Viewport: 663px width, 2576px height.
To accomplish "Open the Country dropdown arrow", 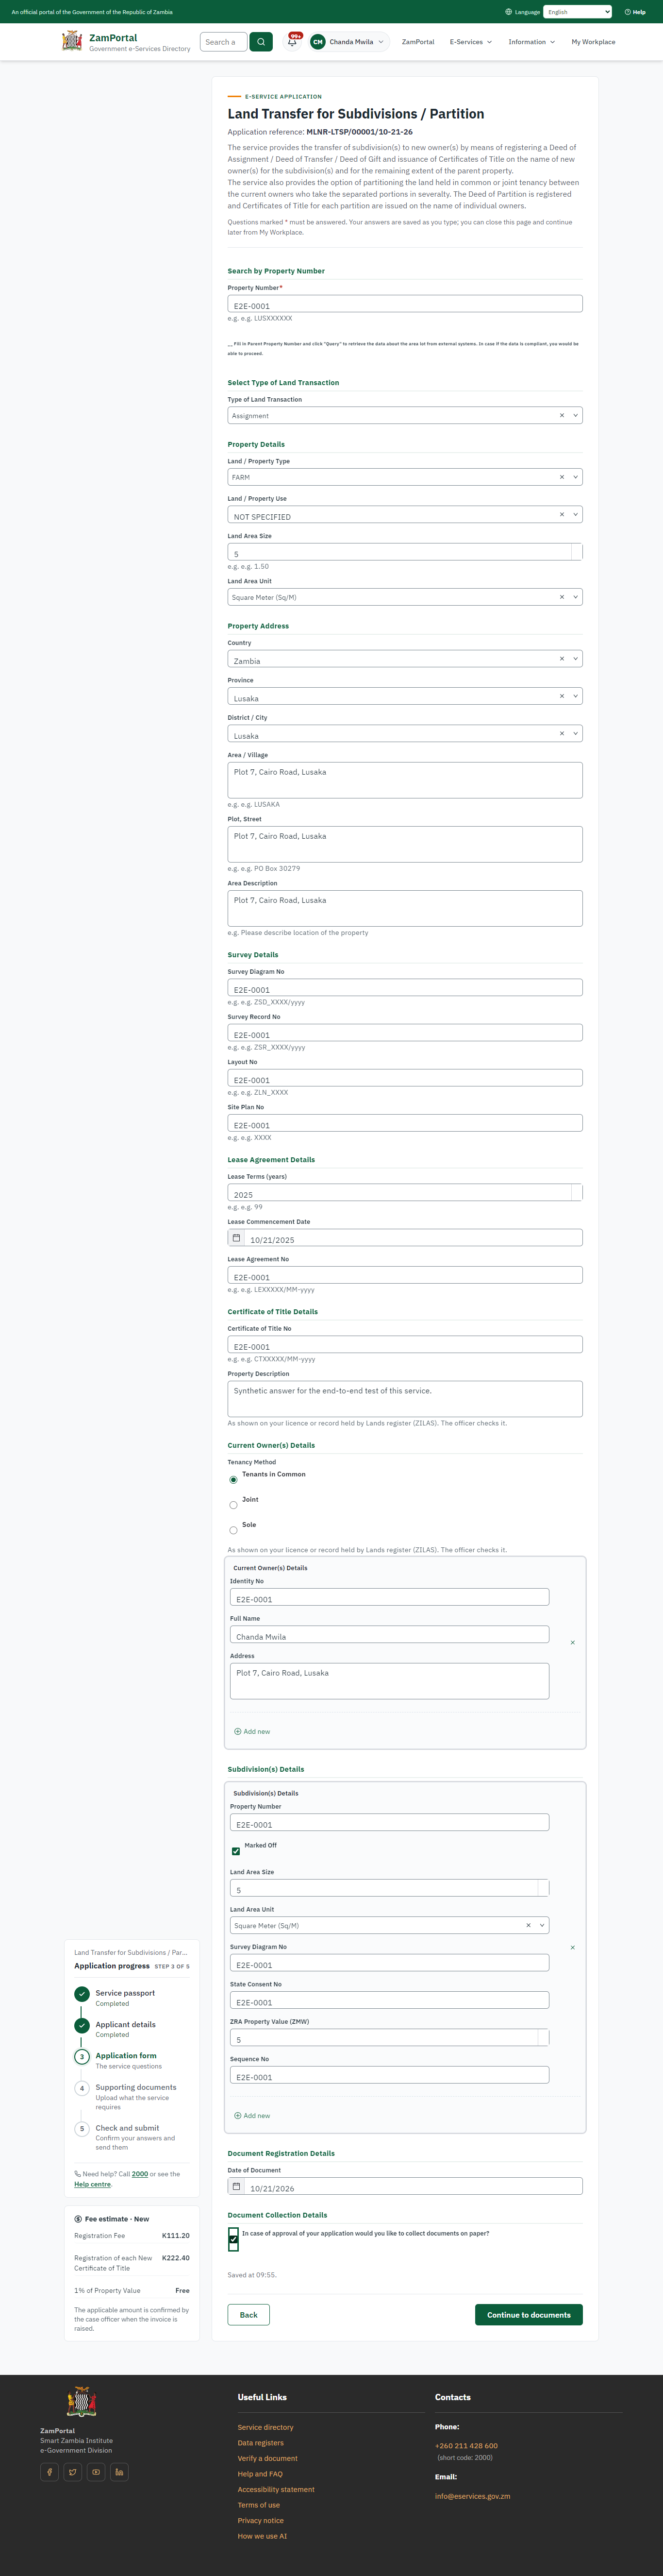I will [575, 658].
